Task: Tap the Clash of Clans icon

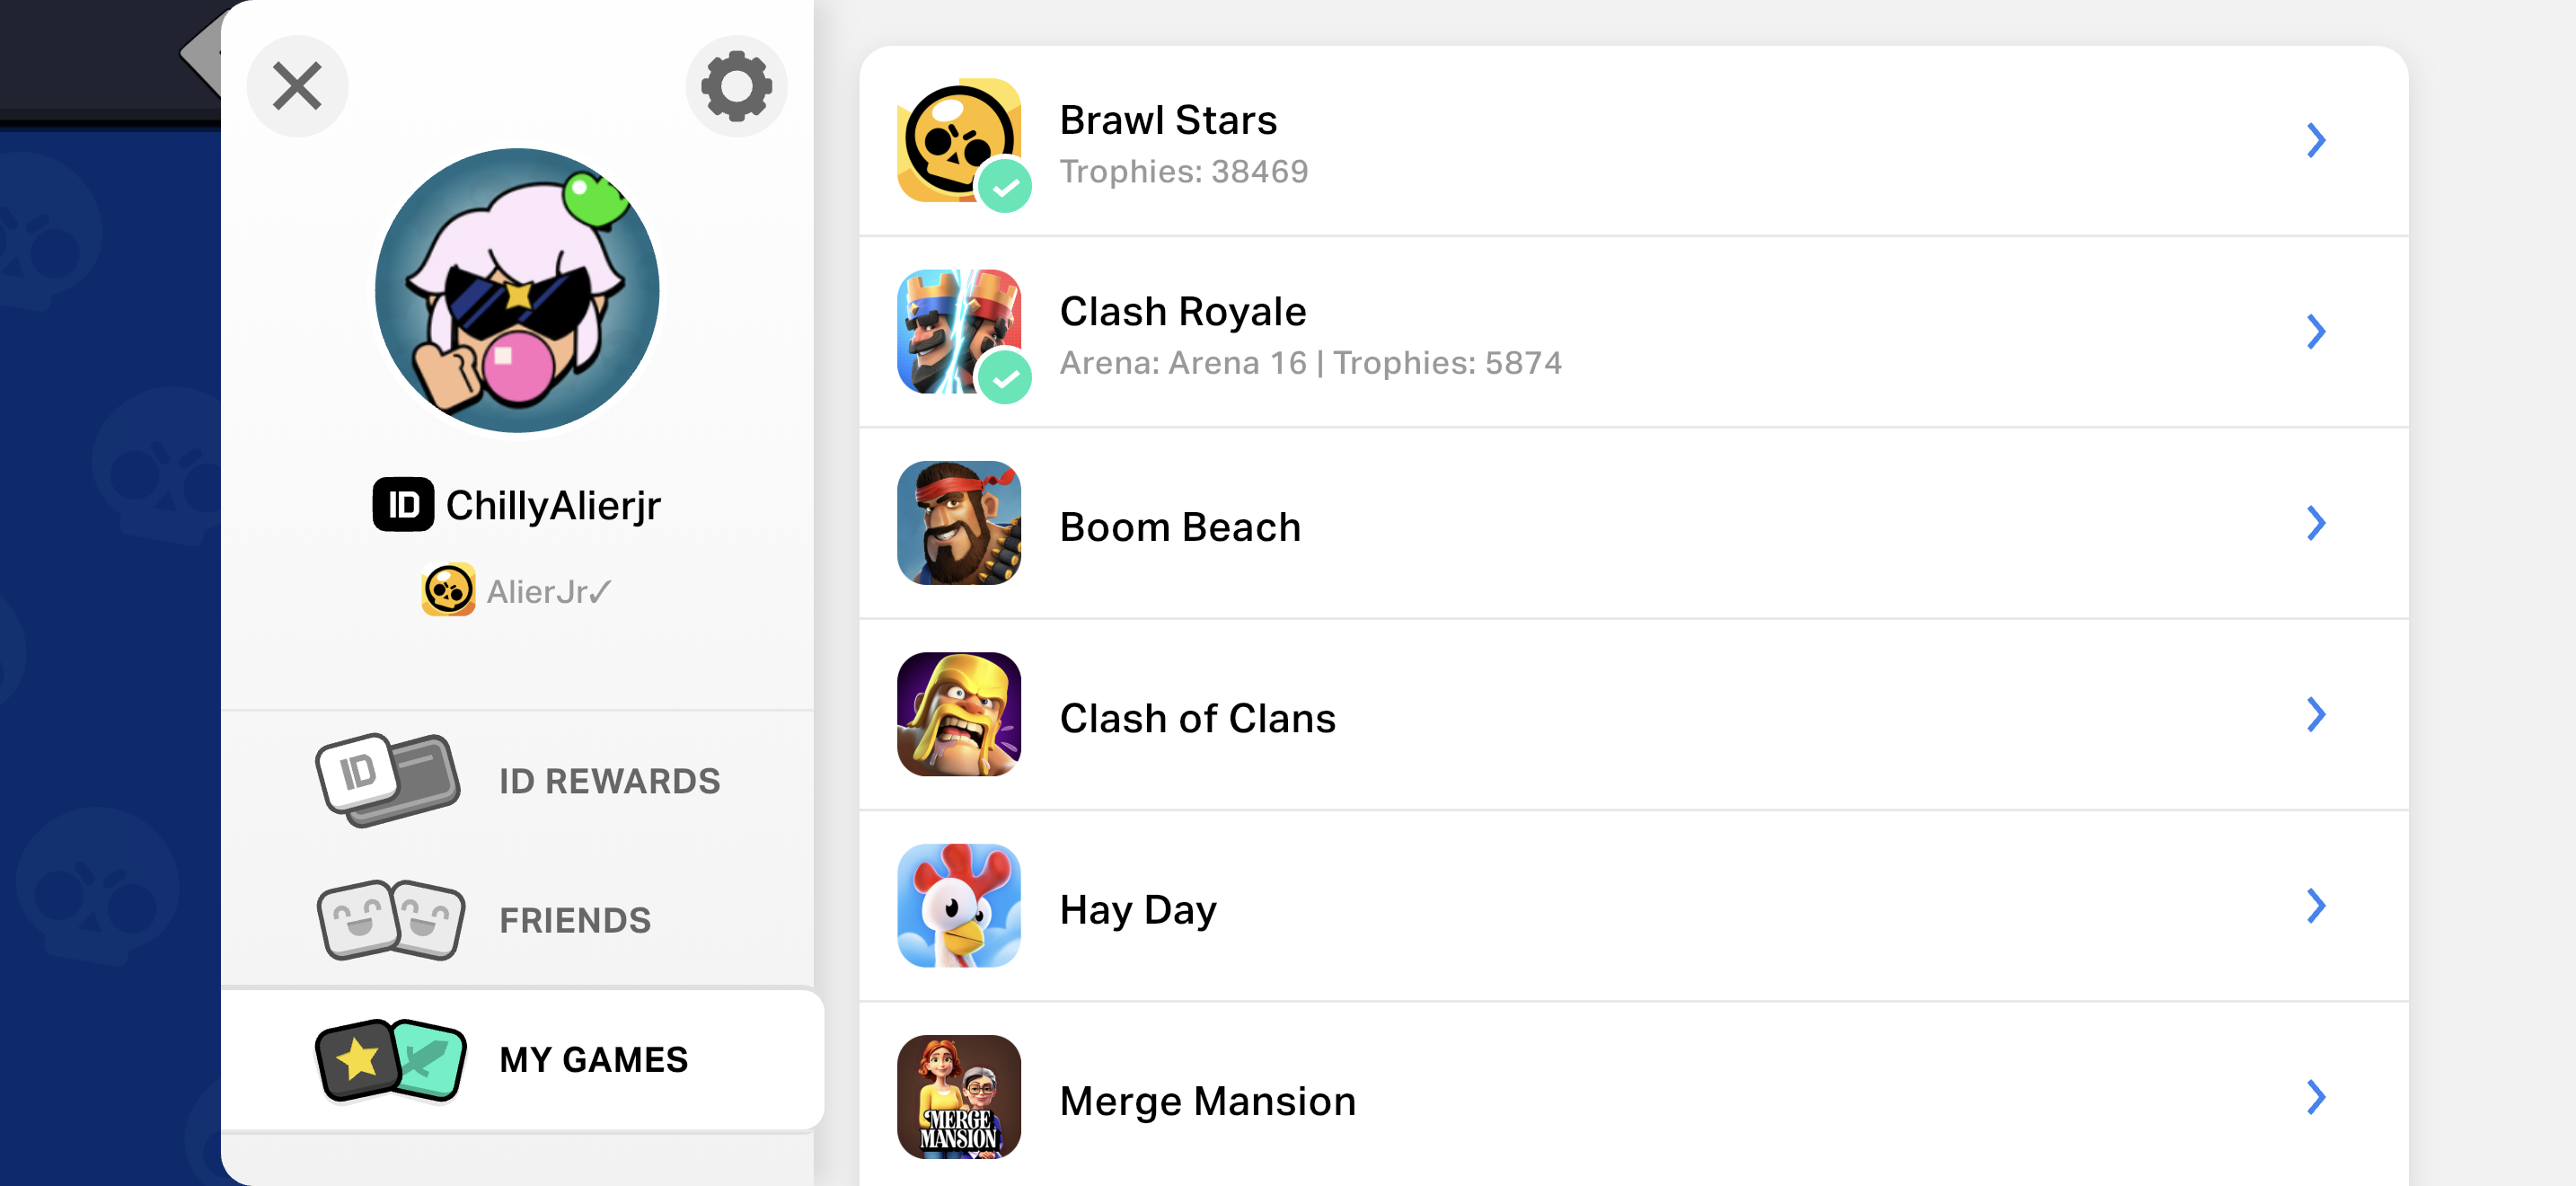Action: point(959,714)
